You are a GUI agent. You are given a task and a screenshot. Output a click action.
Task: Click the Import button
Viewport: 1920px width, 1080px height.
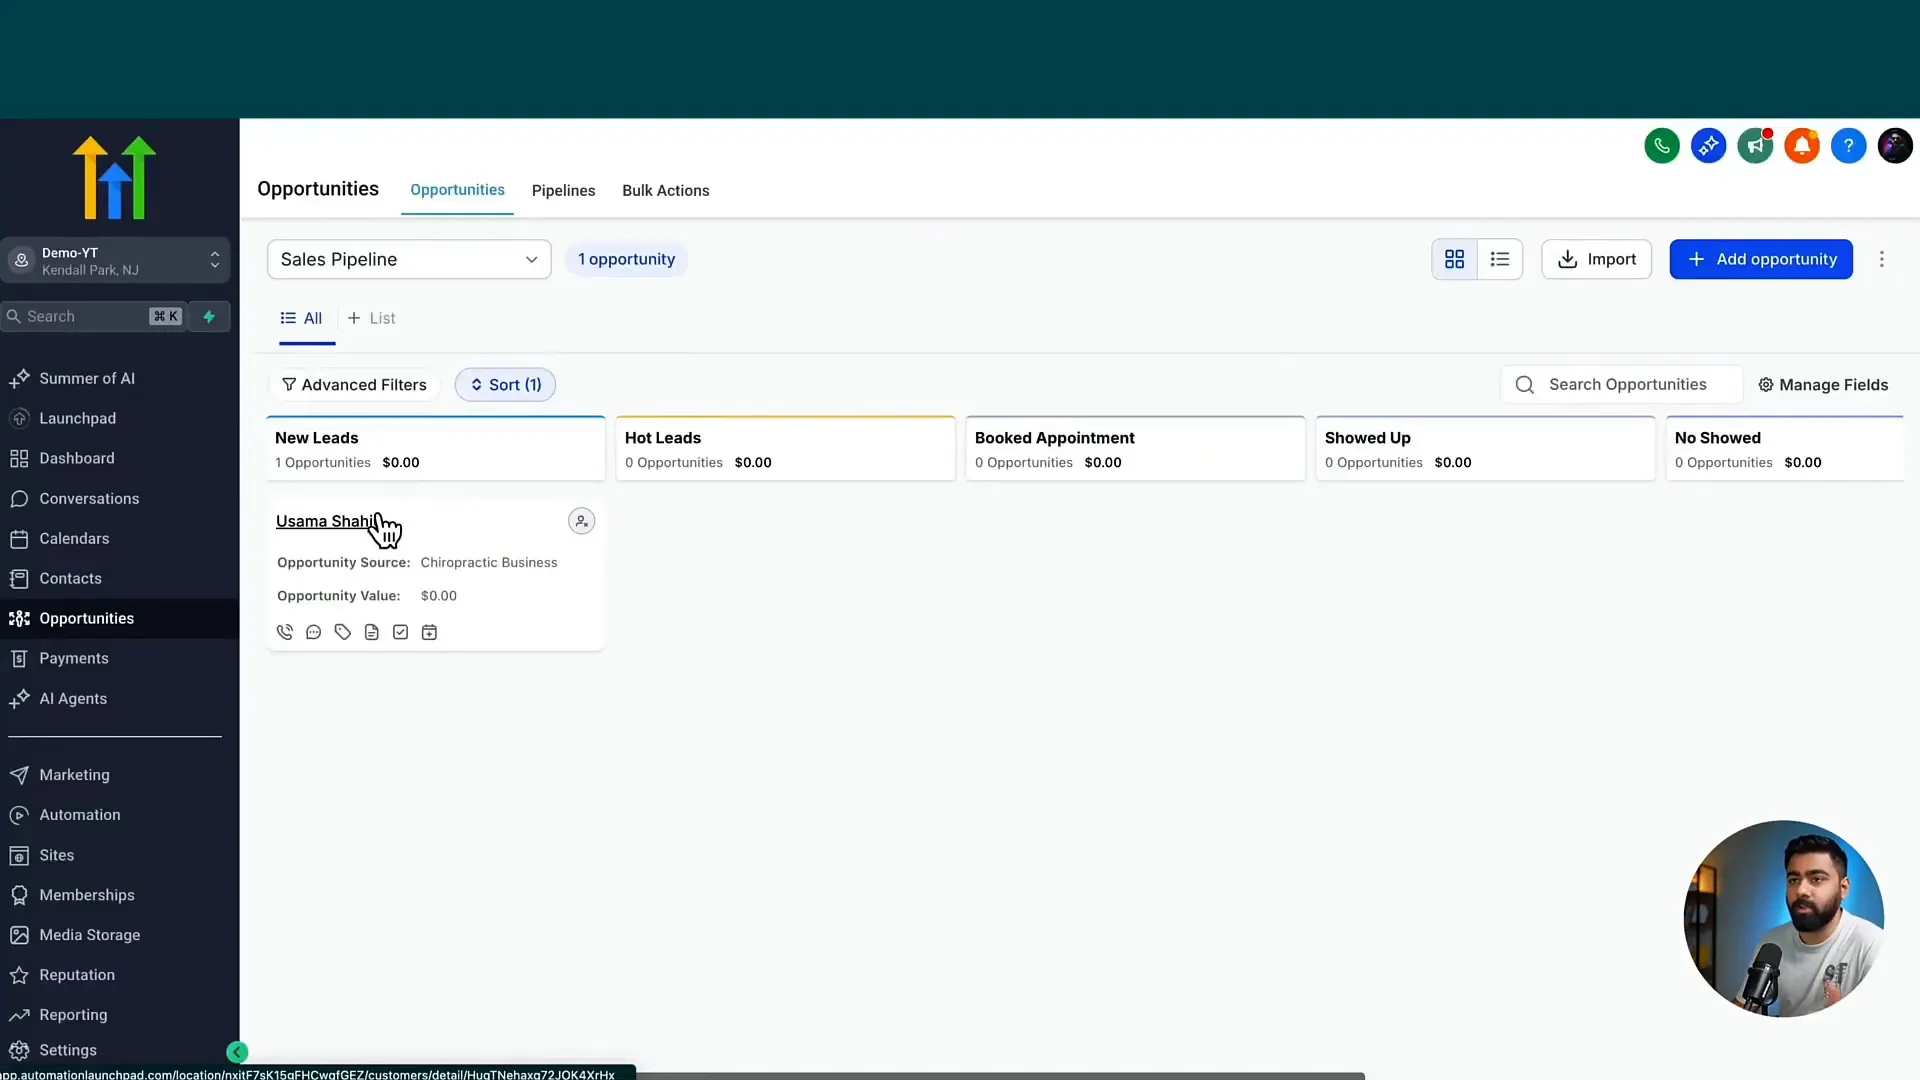1596,259
